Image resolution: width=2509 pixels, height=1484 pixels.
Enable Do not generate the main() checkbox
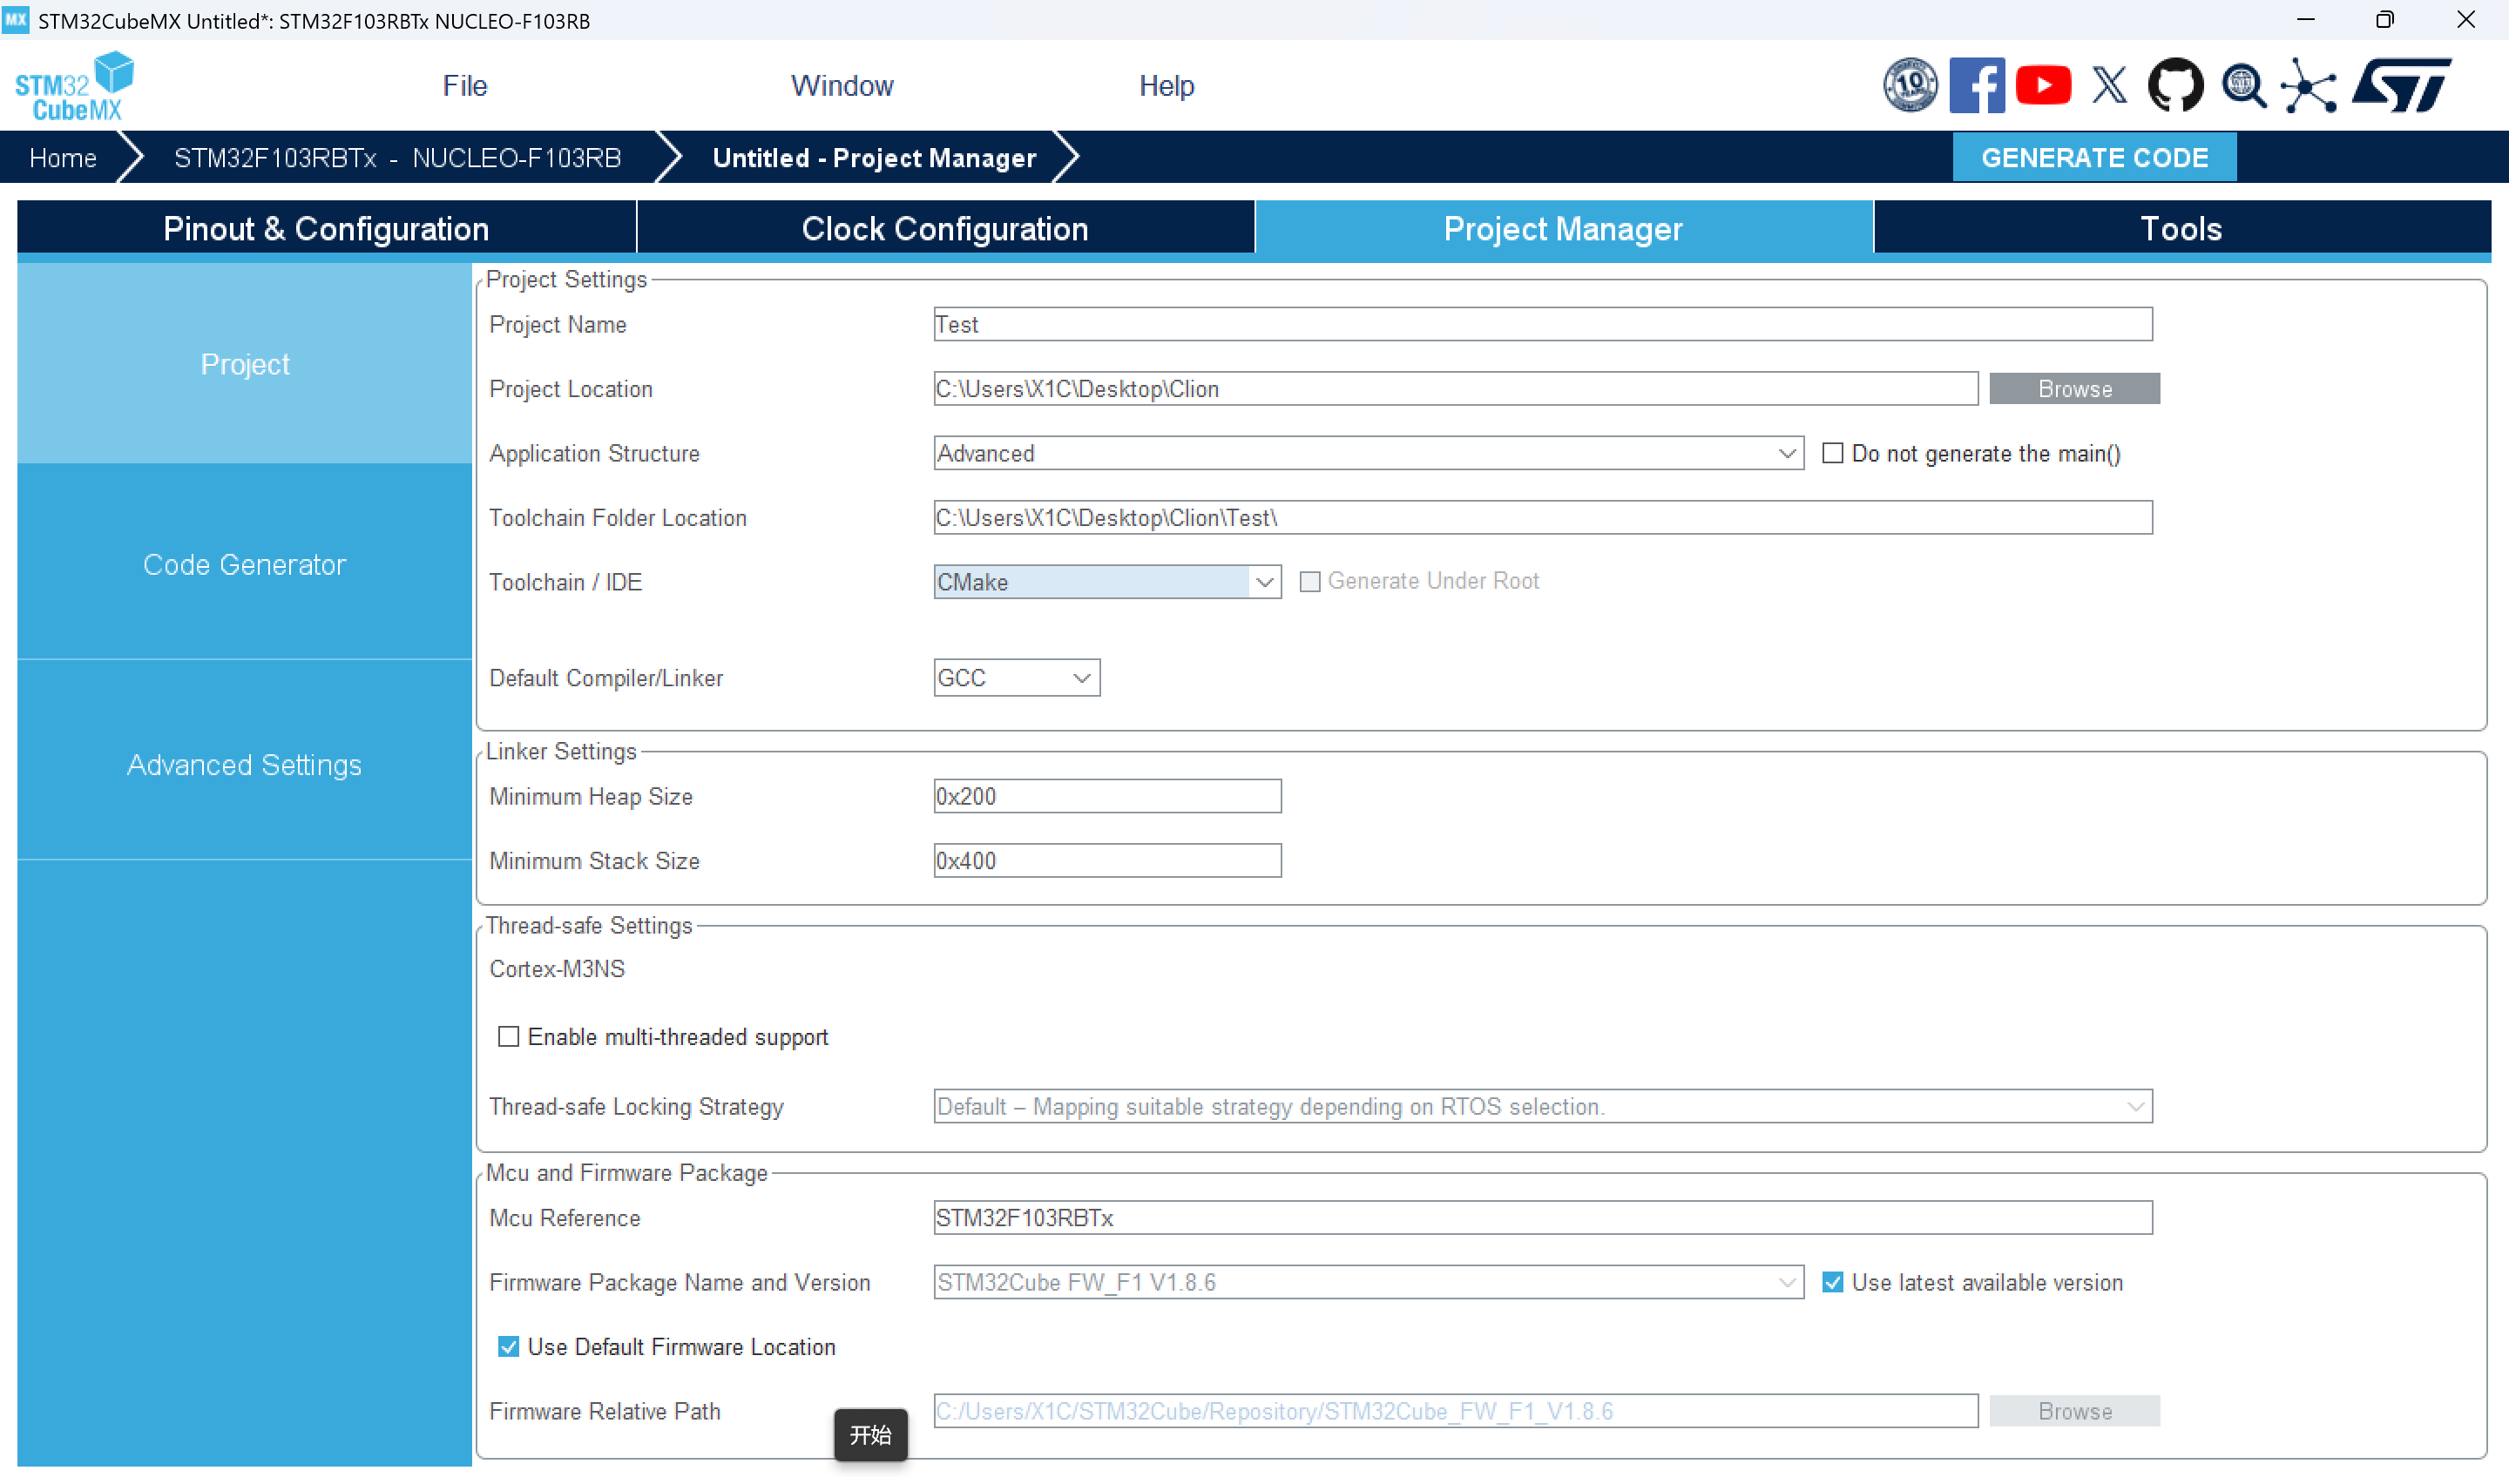click(x=1832, y=453)
